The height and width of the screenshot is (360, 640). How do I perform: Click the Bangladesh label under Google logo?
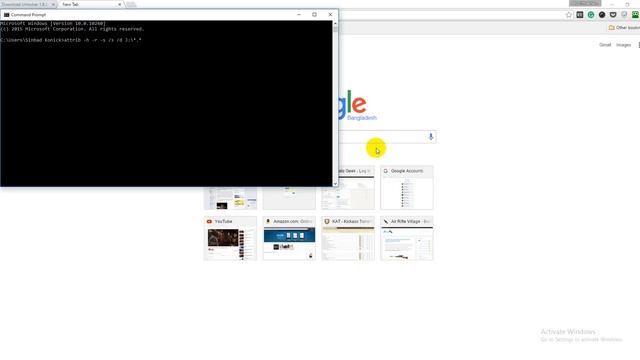[362, 118]
